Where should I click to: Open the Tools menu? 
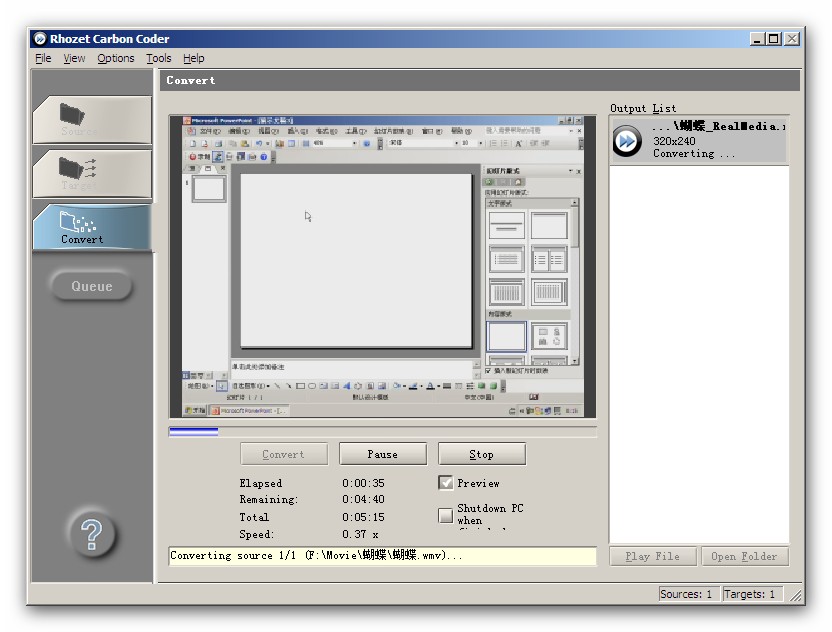[159, 58]
